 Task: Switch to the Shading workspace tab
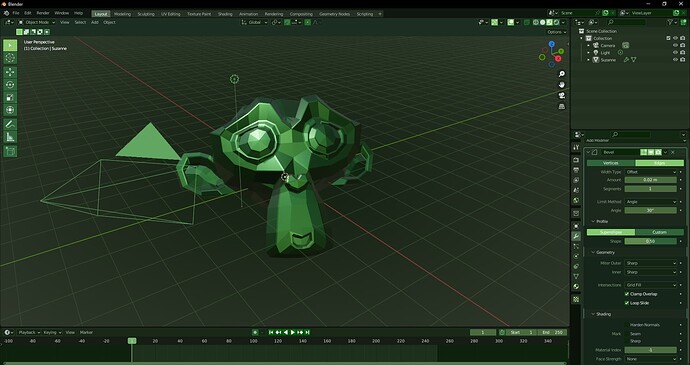click(225, 14)
